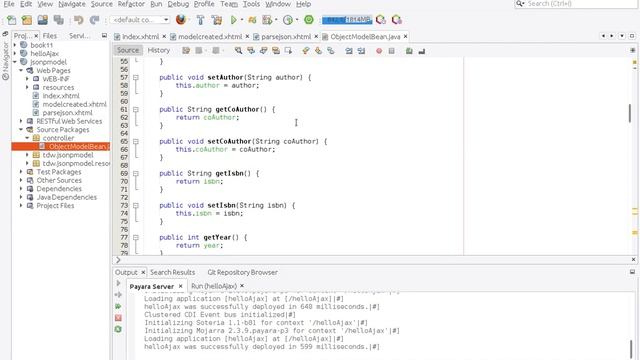This screenshot has height=360, width=640.
Task: Click the Build Project hammer icon
Action: pos(200,20)
